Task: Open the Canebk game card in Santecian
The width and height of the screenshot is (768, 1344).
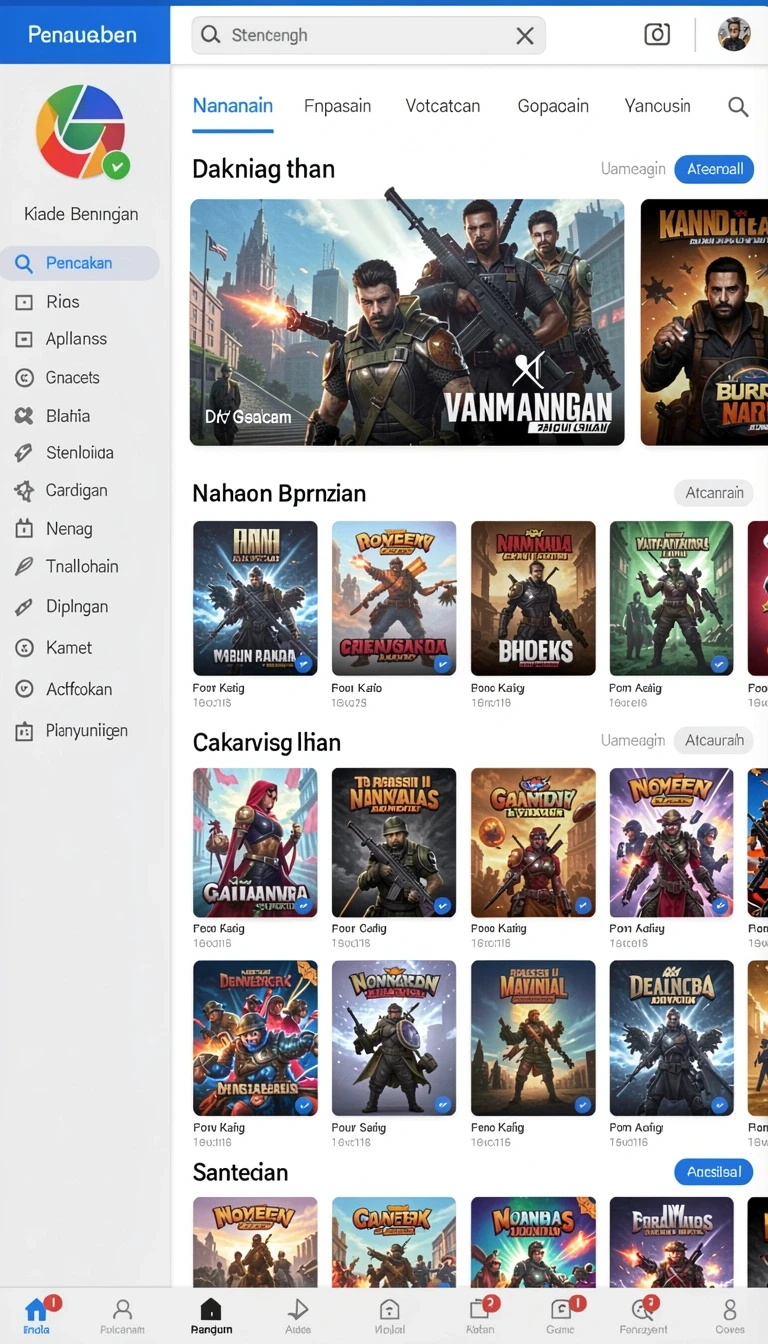Action: 394,1242
